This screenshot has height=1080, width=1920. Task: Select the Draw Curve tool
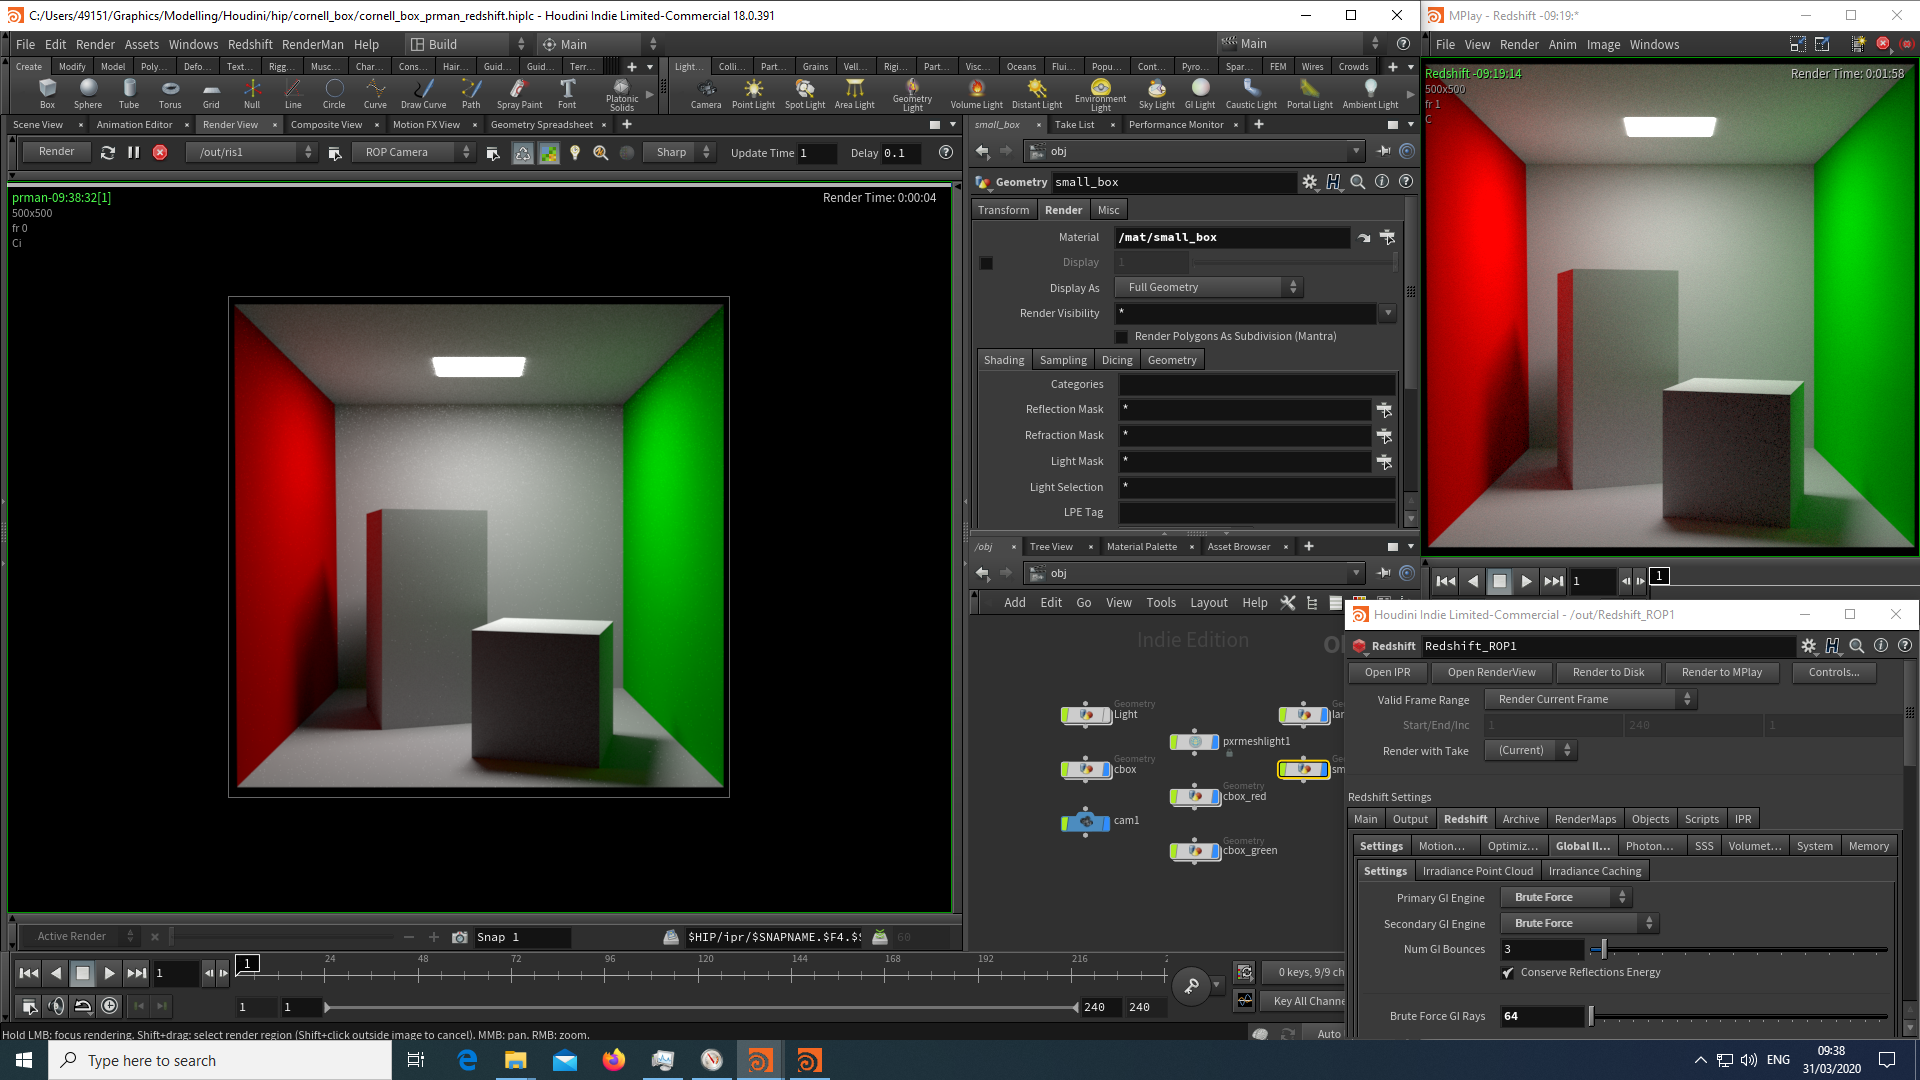(x=423, y=93)
